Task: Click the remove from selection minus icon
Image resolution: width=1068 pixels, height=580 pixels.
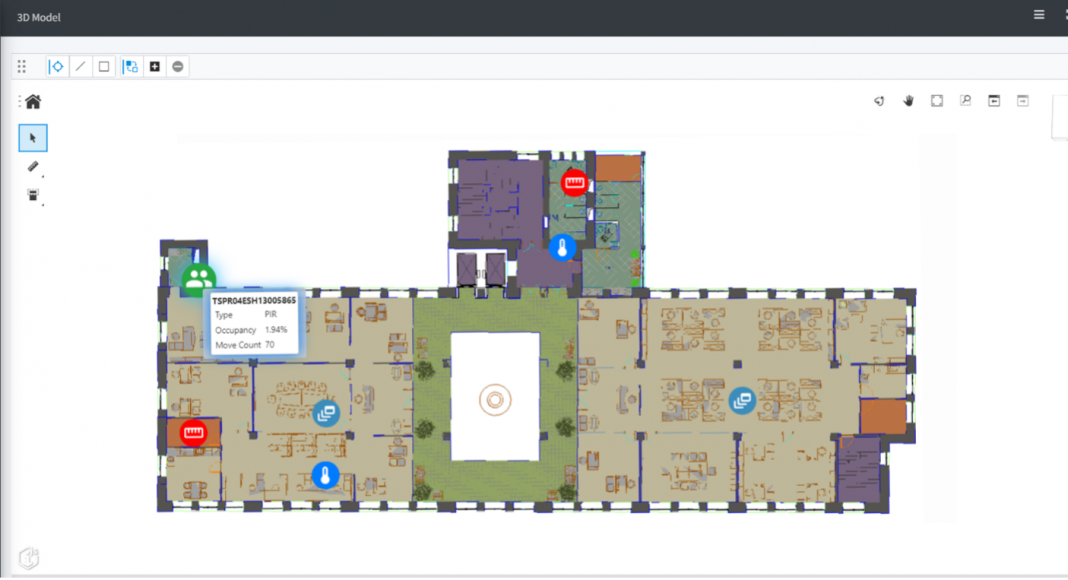Action: click(177, 67)
